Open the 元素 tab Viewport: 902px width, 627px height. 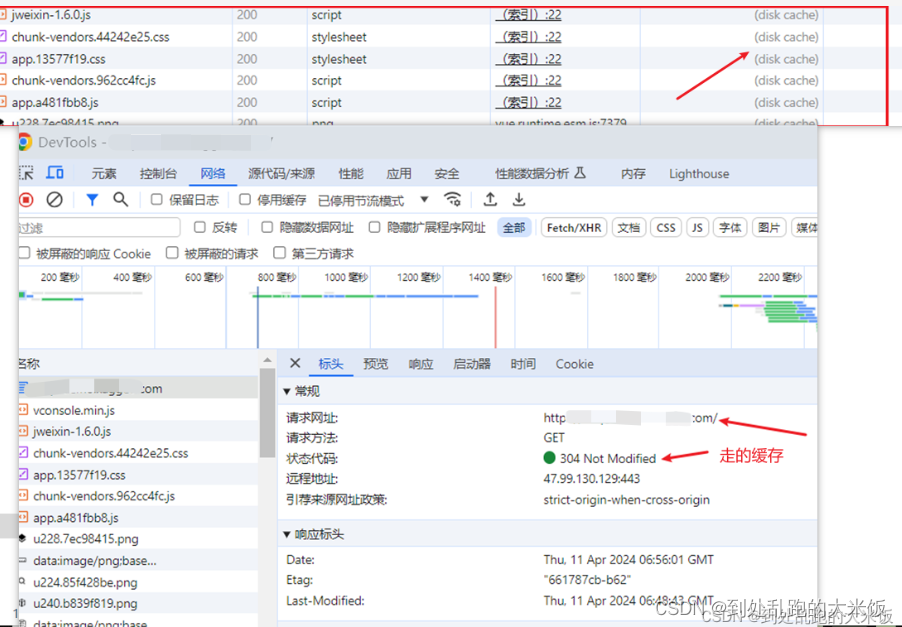coord(104,174)
